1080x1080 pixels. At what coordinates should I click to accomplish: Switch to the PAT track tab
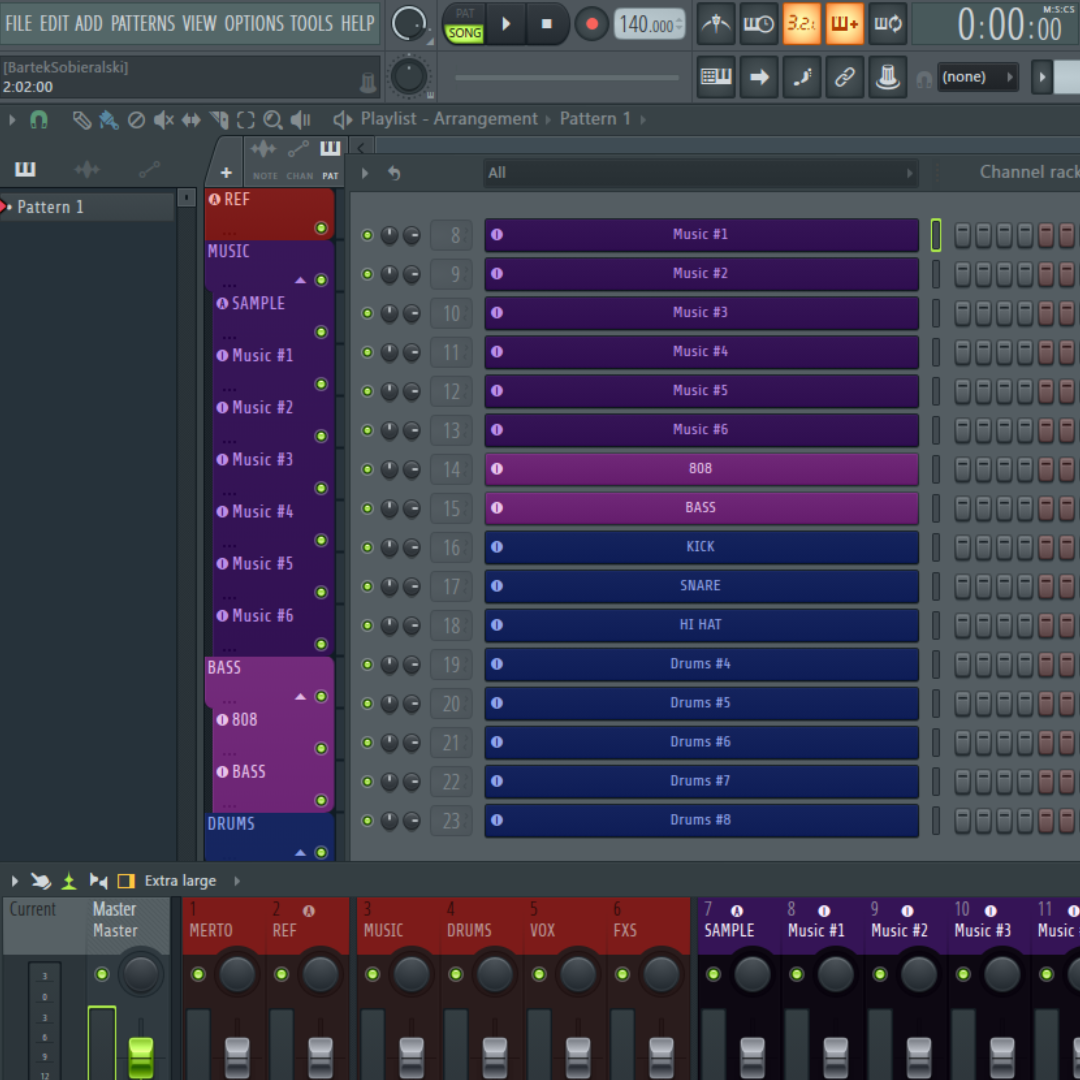[331, 160]
